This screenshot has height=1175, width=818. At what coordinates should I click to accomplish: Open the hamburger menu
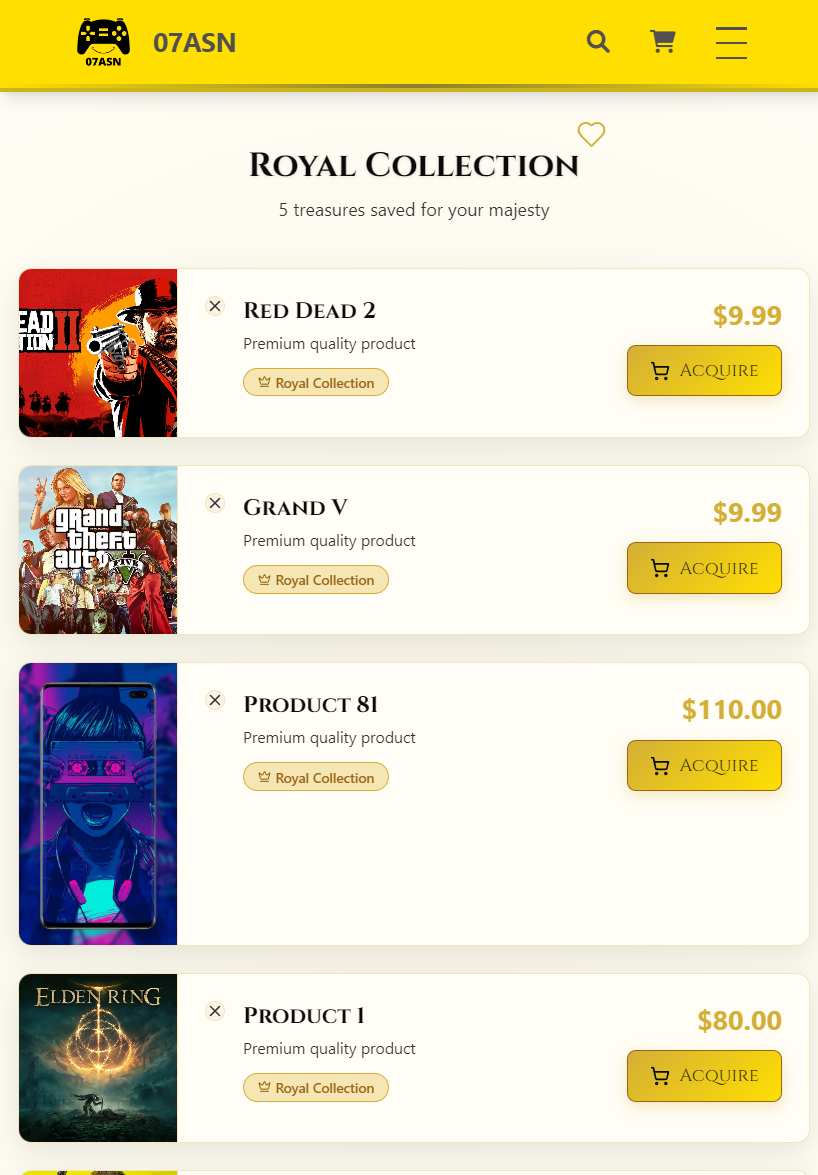(731, 43)
